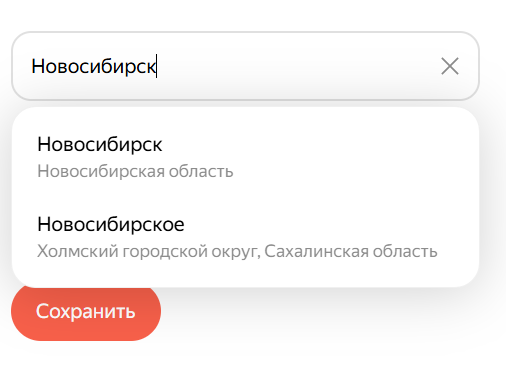Place the cursor after Новосибирск in the input

pyautogui.click(x=157, y=66)
